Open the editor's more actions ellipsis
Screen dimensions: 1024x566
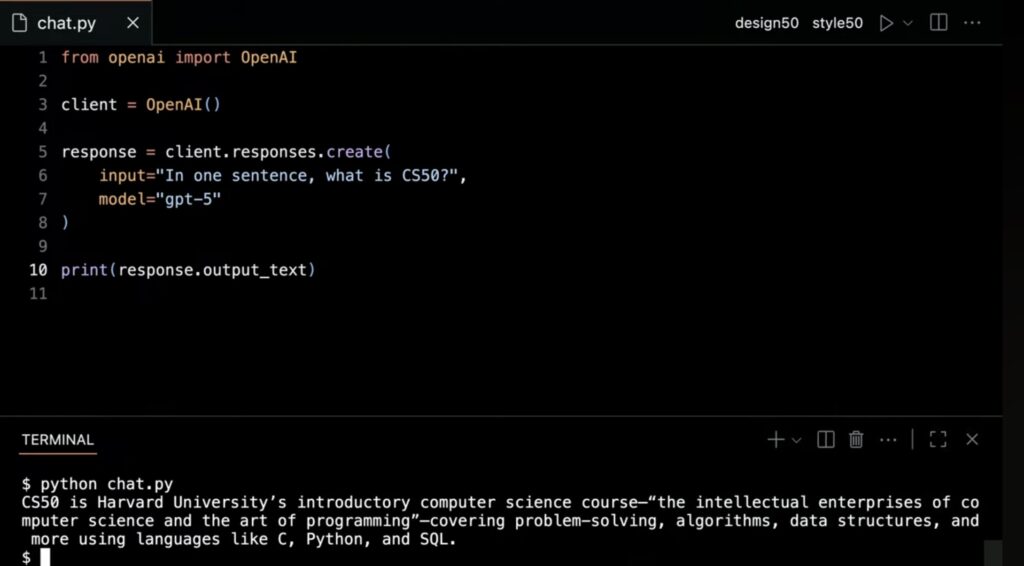(x=972, y=23)
